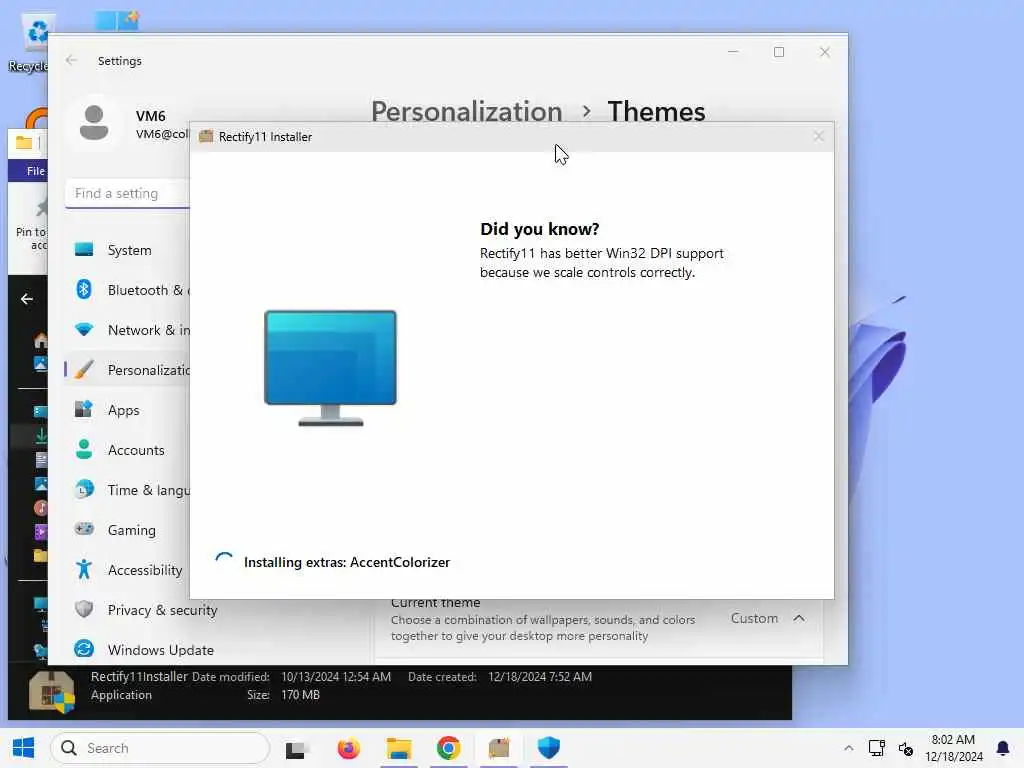Click the Bluetooth icon in sidebar
1024x768 pixels.
pos(84,289)
